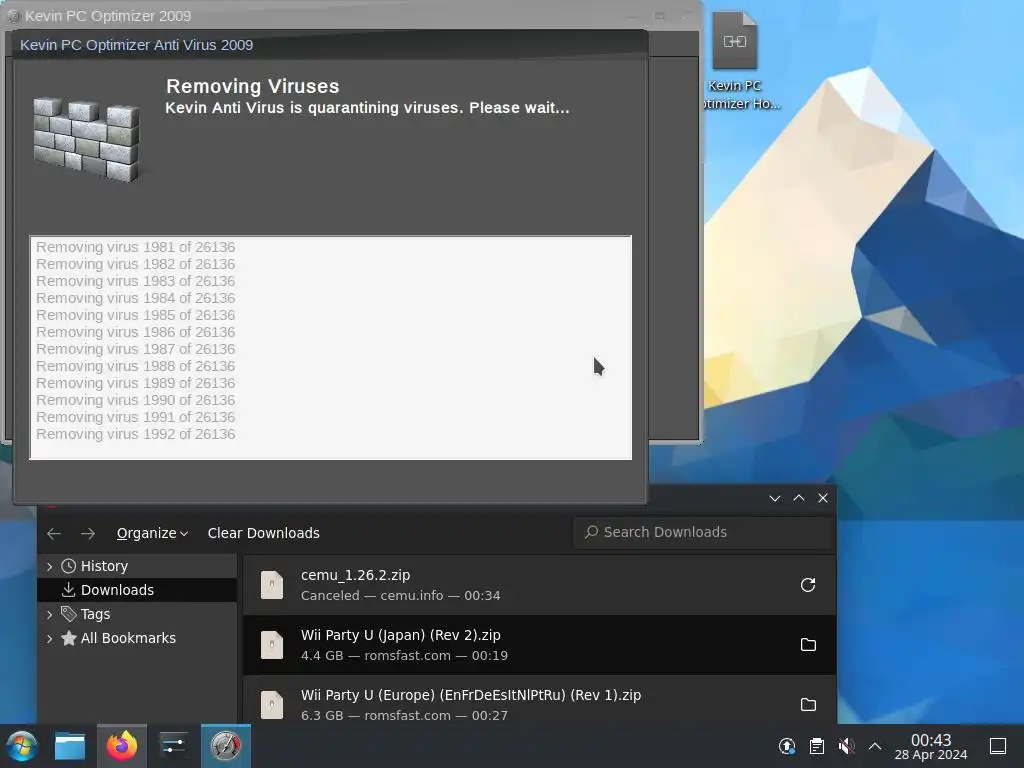Select Downloads in the sidebar

(137, 590)
